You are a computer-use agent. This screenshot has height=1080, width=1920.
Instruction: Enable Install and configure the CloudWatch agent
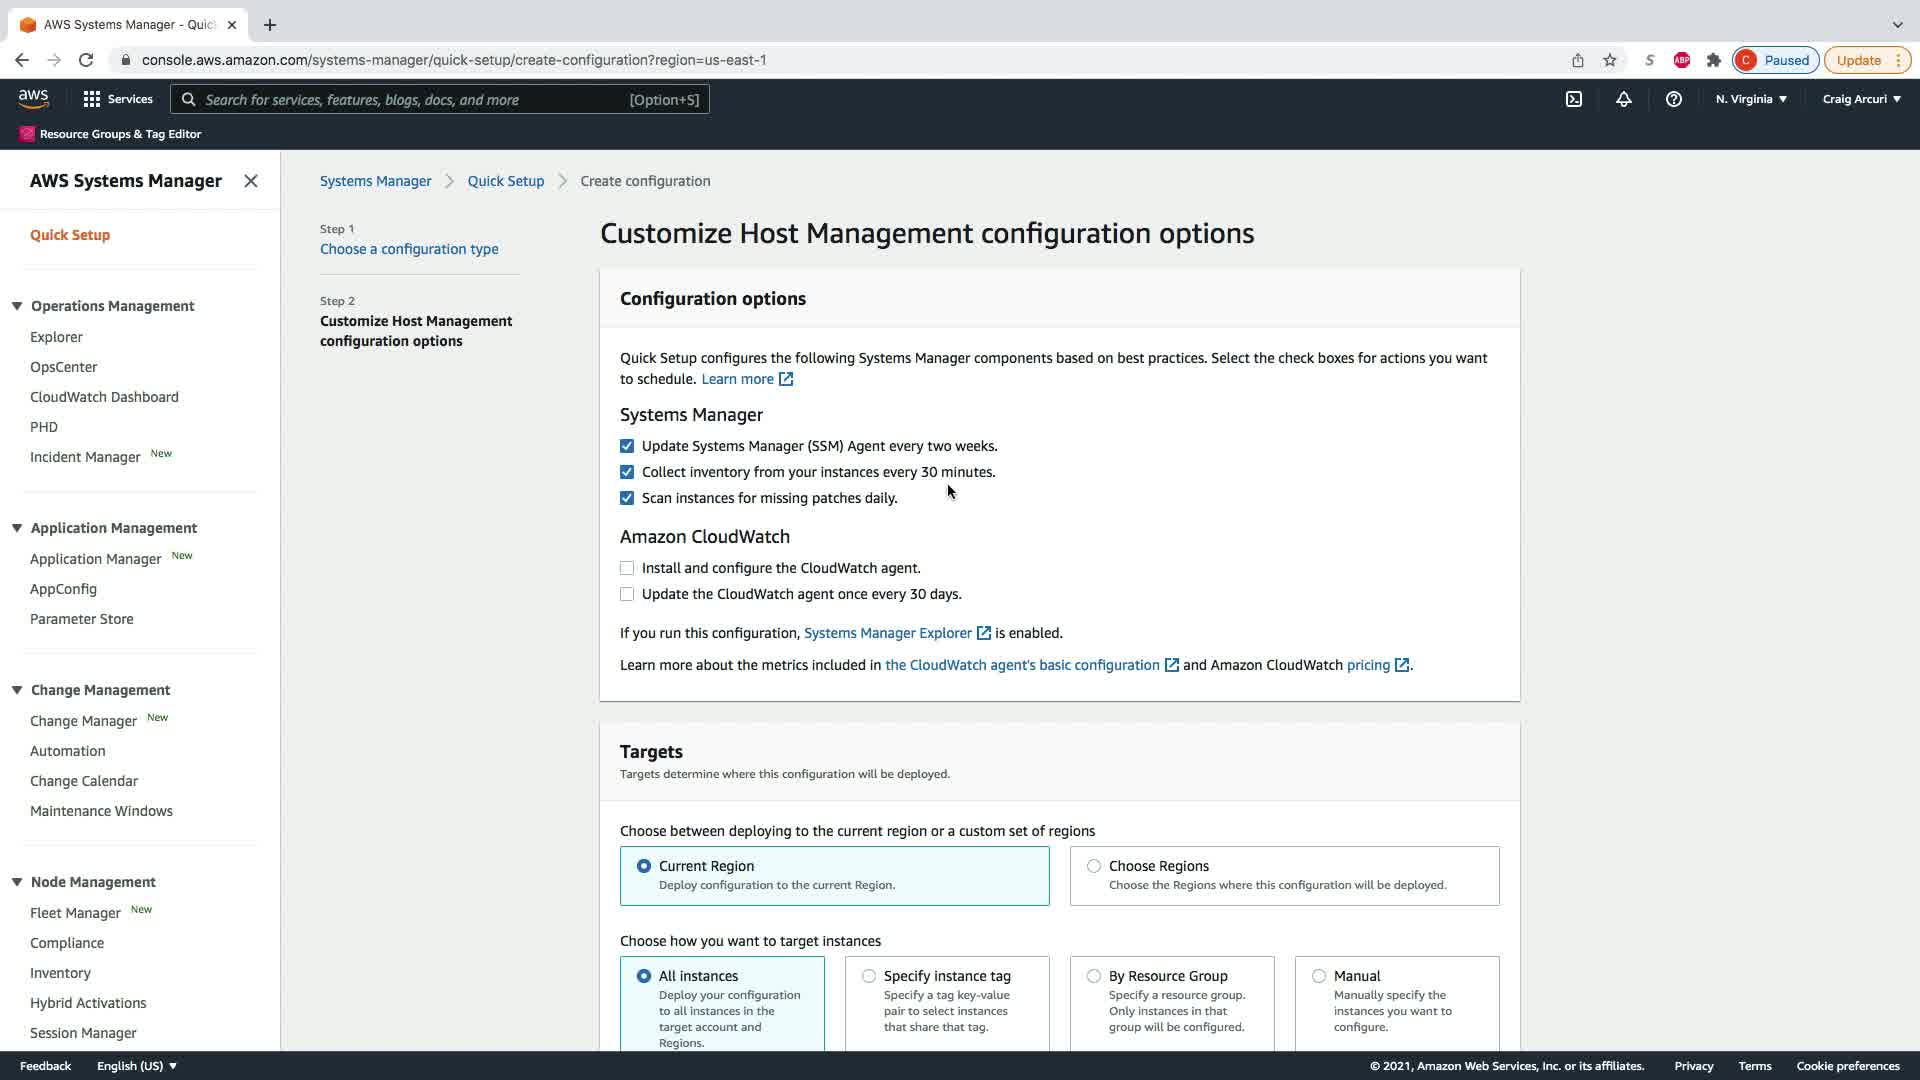(627, 568)
